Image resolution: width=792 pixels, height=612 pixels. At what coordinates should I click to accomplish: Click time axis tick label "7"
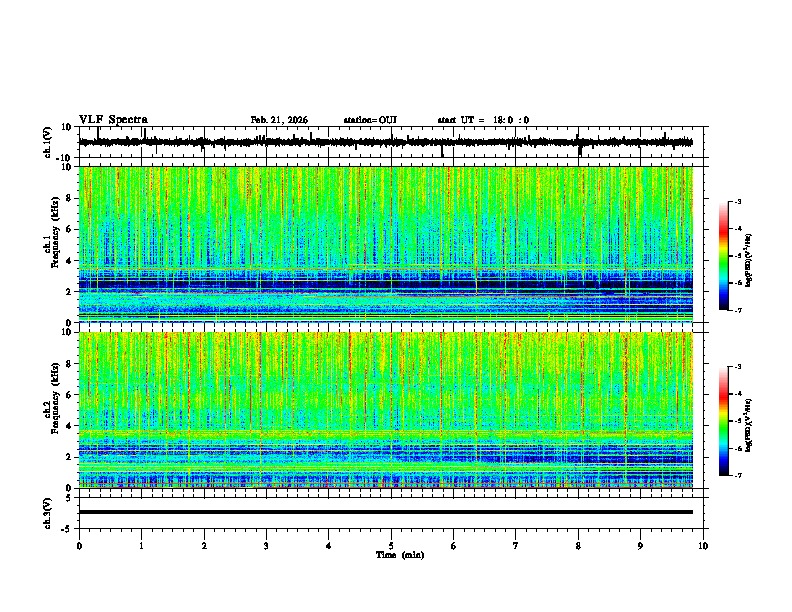516,546
